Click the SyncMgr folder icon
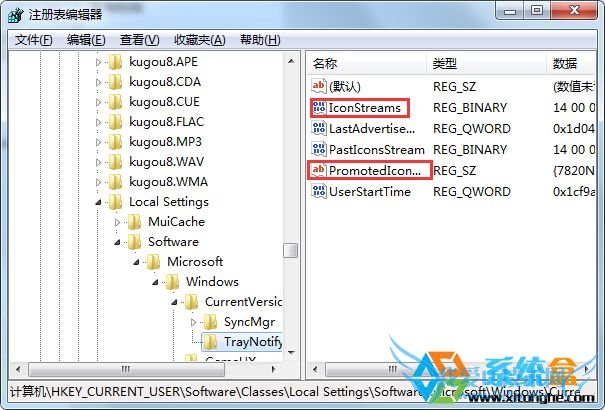Viewport: 605px width, 410px height. [210, 322]
